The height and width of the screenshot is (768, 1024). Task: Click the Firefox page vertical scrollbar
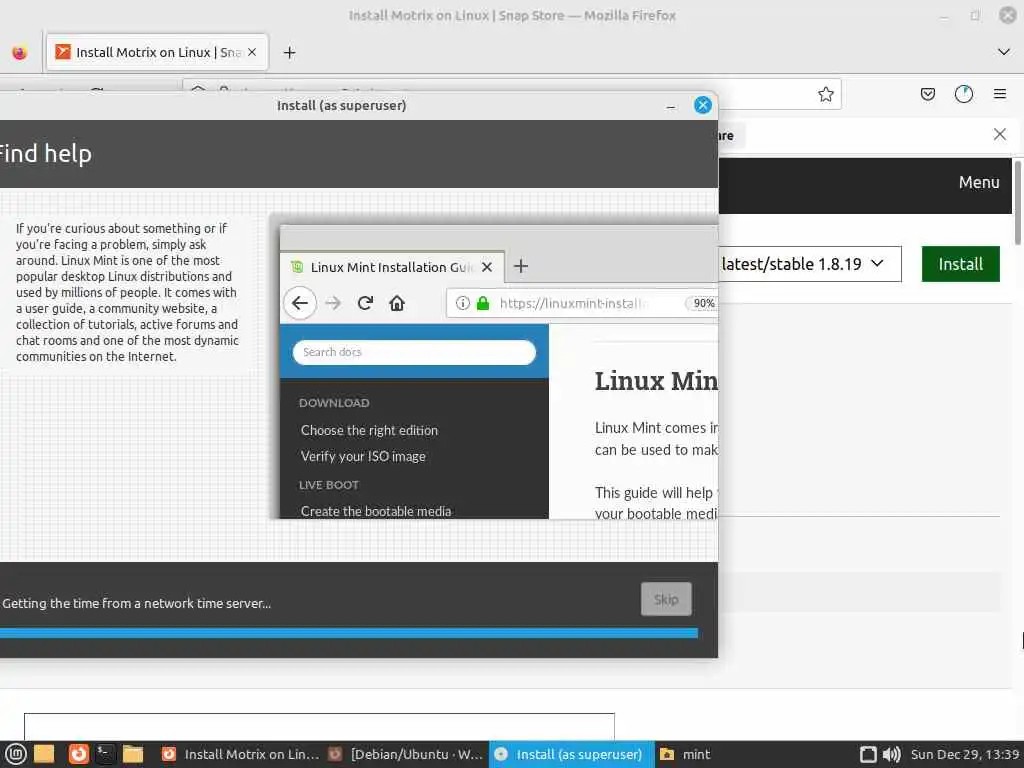click(1017, 202)
